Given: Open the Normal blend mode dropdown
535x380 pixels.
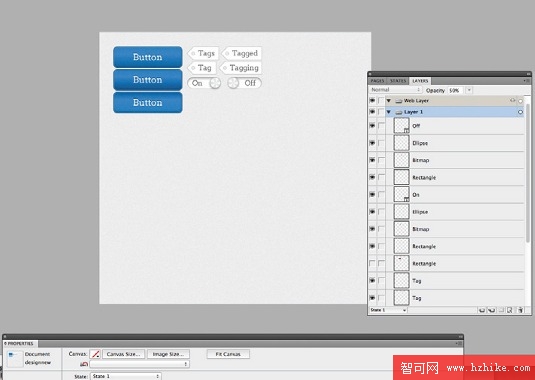Looking at the screenshot, I should coord(395,90).
